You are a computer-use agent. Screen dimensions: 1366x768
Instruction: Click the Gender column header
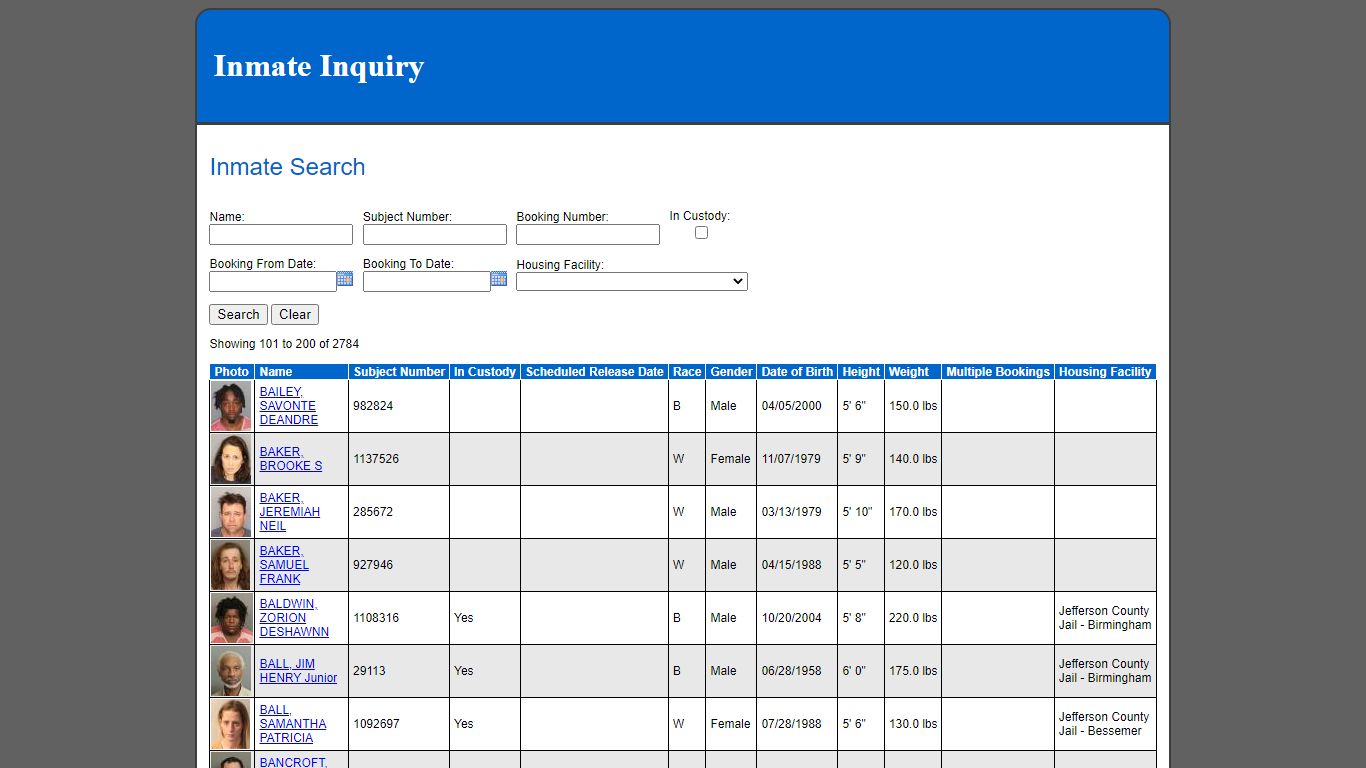(x=731, y=372)
